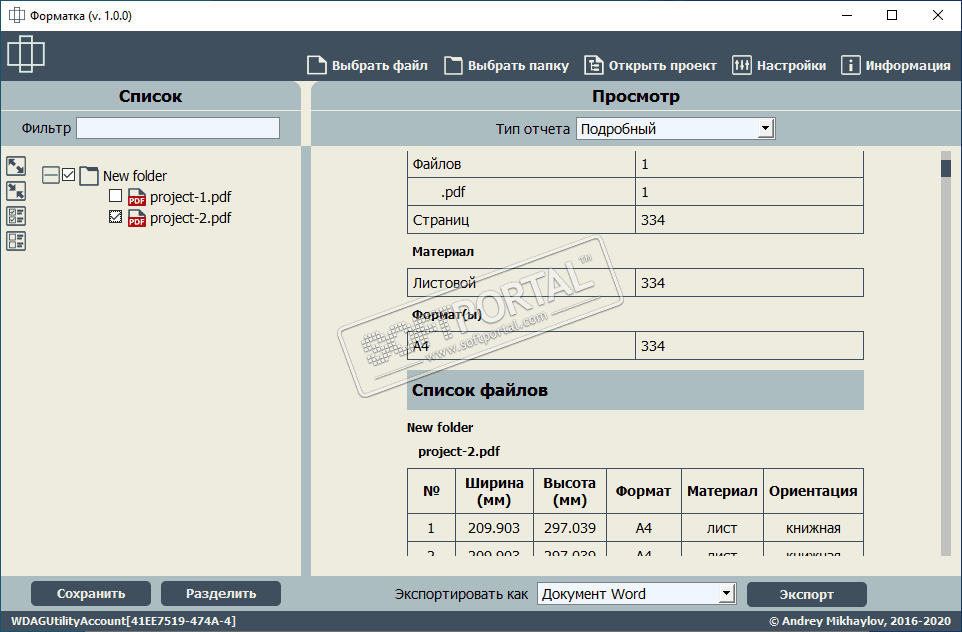Click the Высота (мм) column header

tap(570, 491)
